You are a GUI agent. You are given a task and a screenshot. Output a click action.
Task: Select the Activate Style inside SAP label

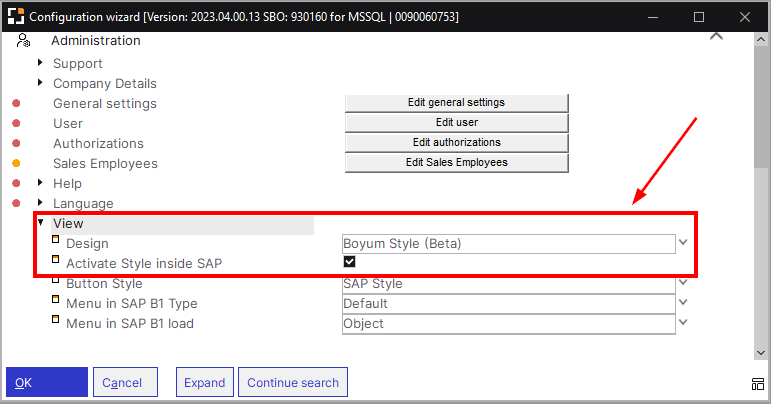click(144, 264)
